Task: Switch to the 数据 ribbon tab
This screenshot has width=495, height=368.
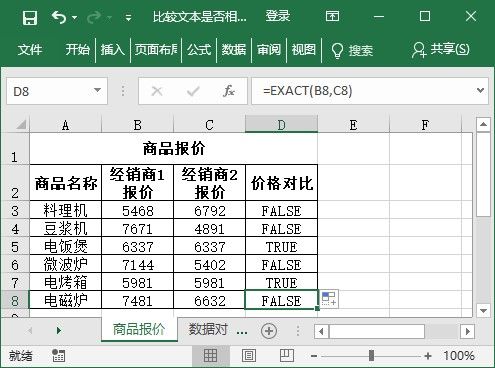Action: pyautogui.click(x=234, y=50)
